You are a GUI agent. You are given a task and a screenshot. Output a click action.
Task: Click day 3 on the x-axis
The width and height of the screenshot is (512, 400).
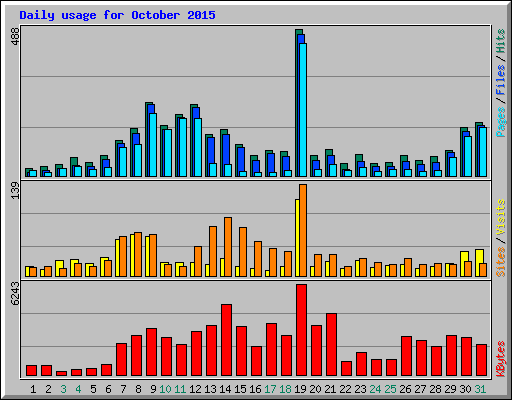[x=63, y=389]
